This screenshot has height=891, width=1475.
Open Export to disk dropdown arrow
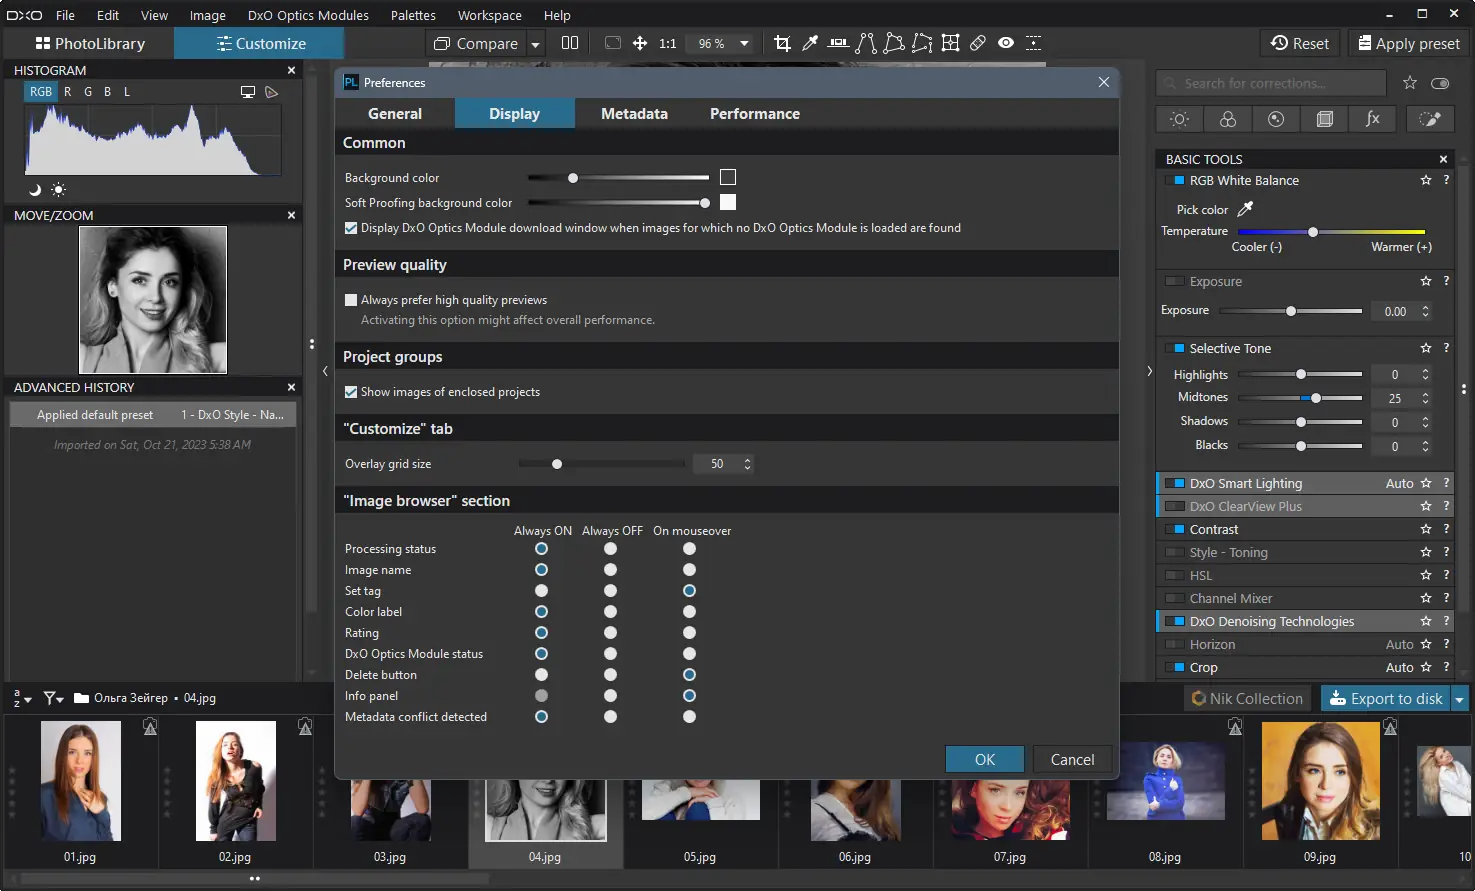coord(1459,699)
